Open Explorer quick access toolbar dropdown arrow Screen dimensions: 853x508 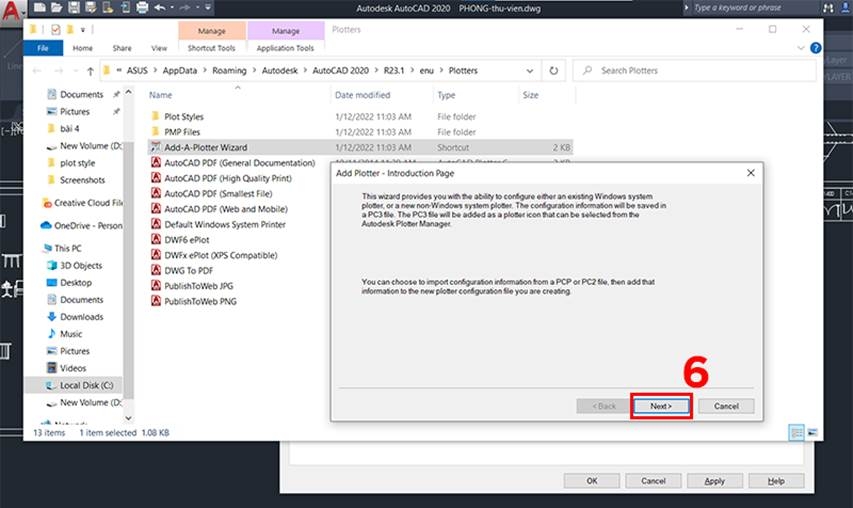[83, 30]
